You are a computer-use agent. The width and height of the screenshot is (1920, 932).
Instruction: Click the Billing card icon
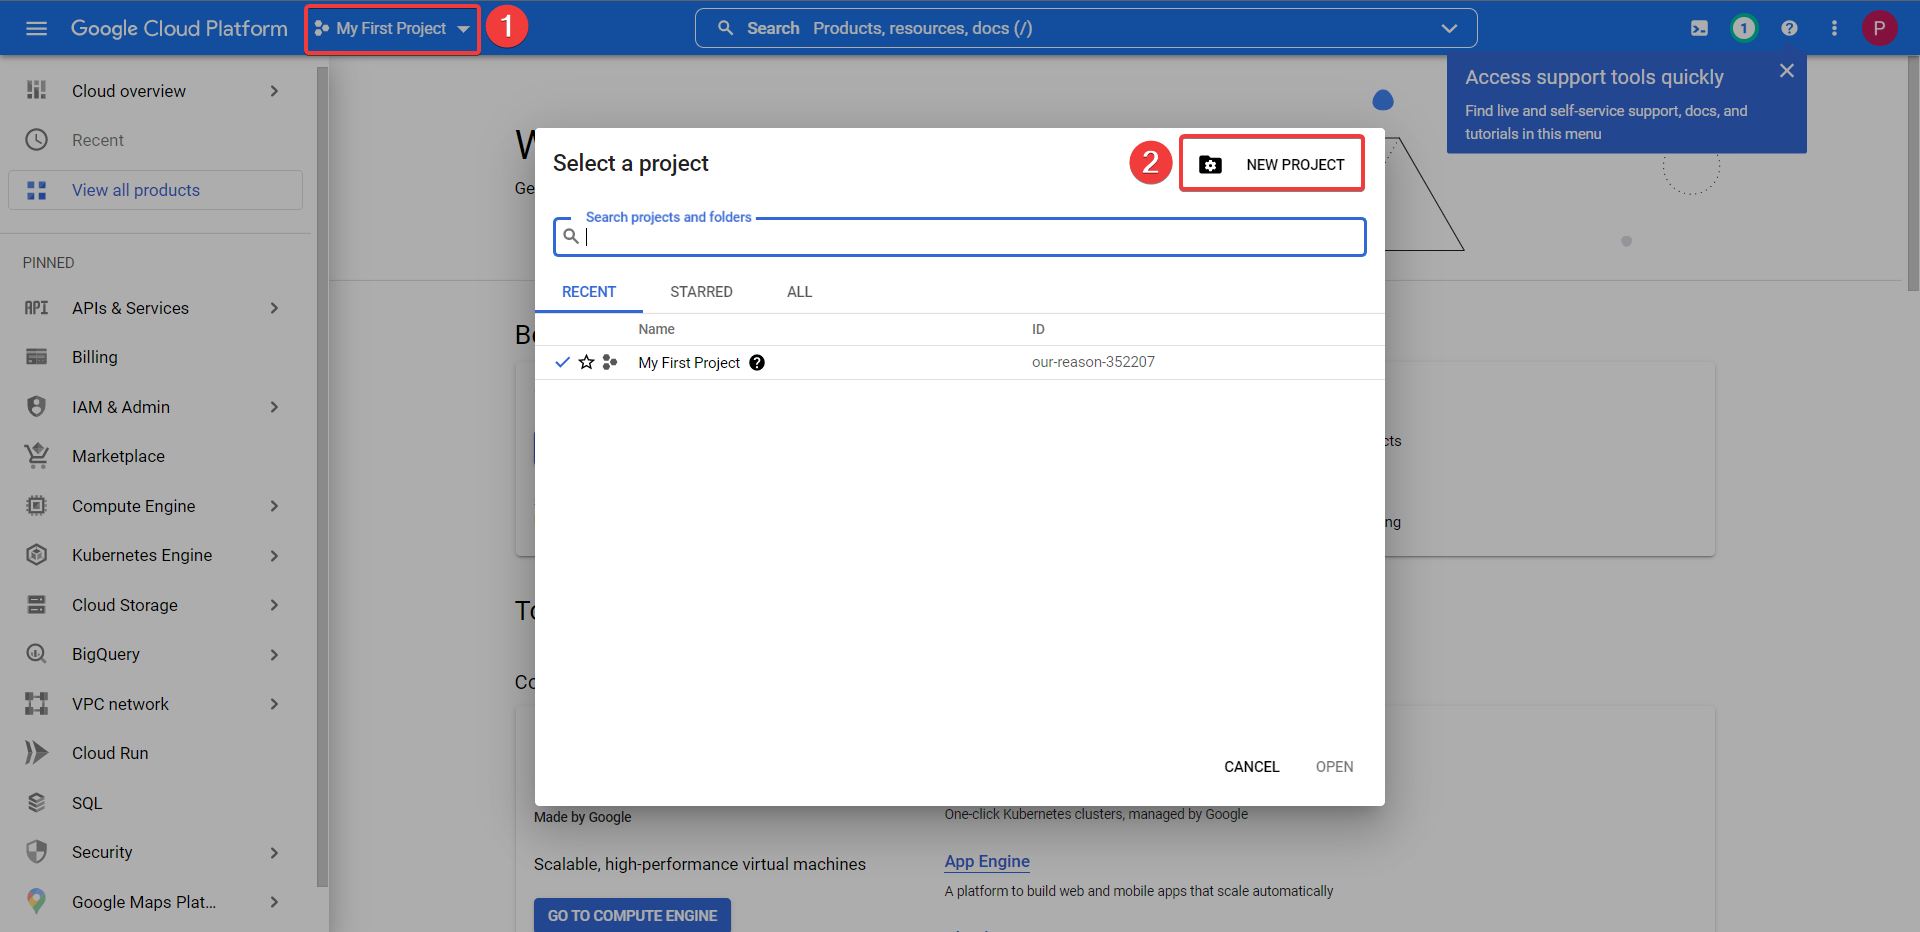(36, 357)
